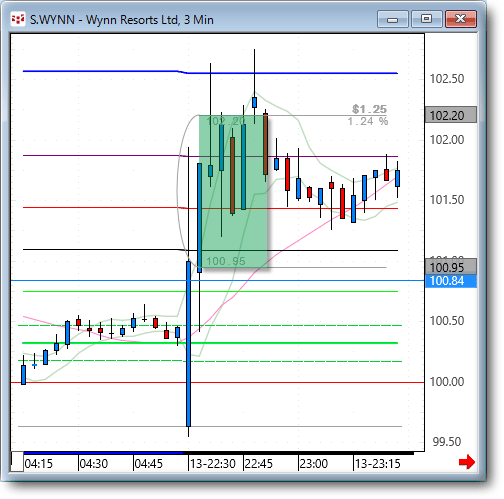Click the 100.50 price scale value
Viewport: 504px width, 499px height.
click(447, 321)
